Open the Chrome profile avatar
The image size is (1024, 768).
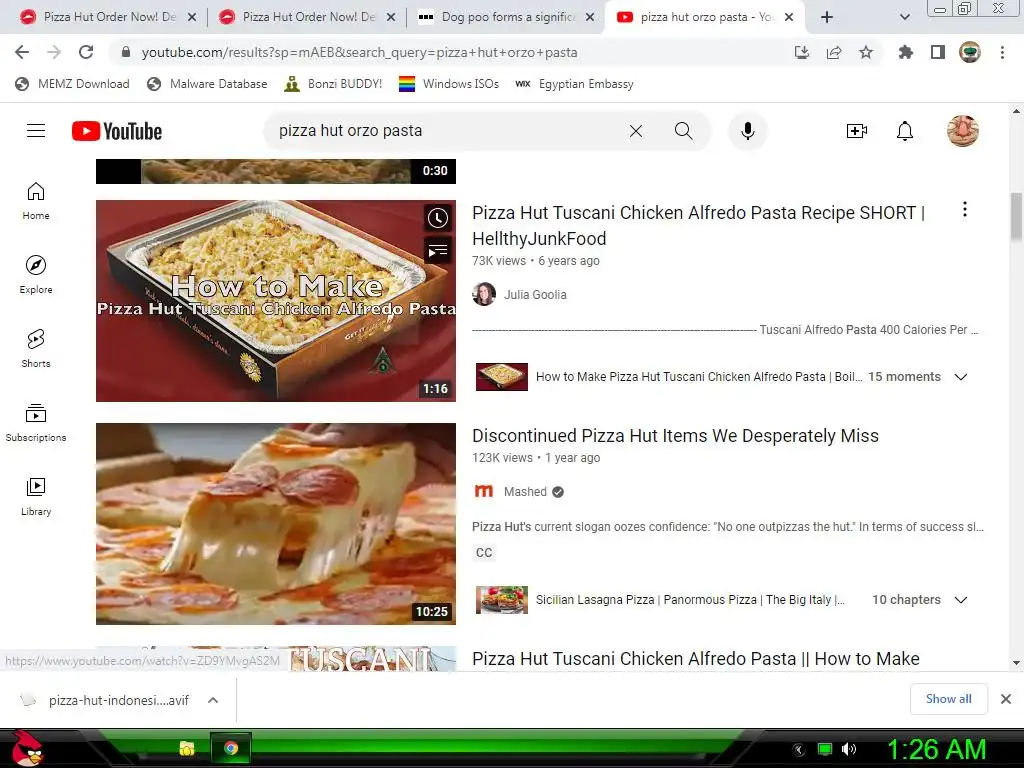(970, 52)
